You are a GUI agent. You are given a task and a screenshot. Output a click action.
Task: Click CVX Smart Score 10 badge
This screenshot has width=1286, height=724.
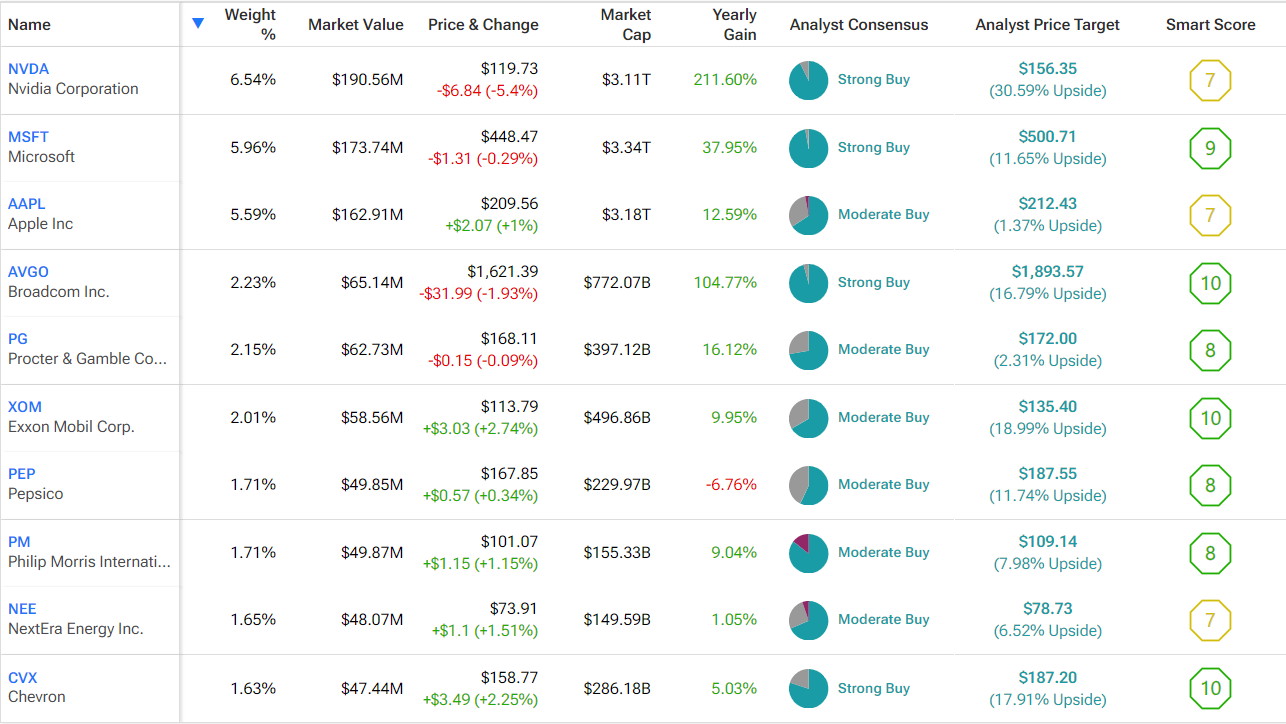(1210, 689)
